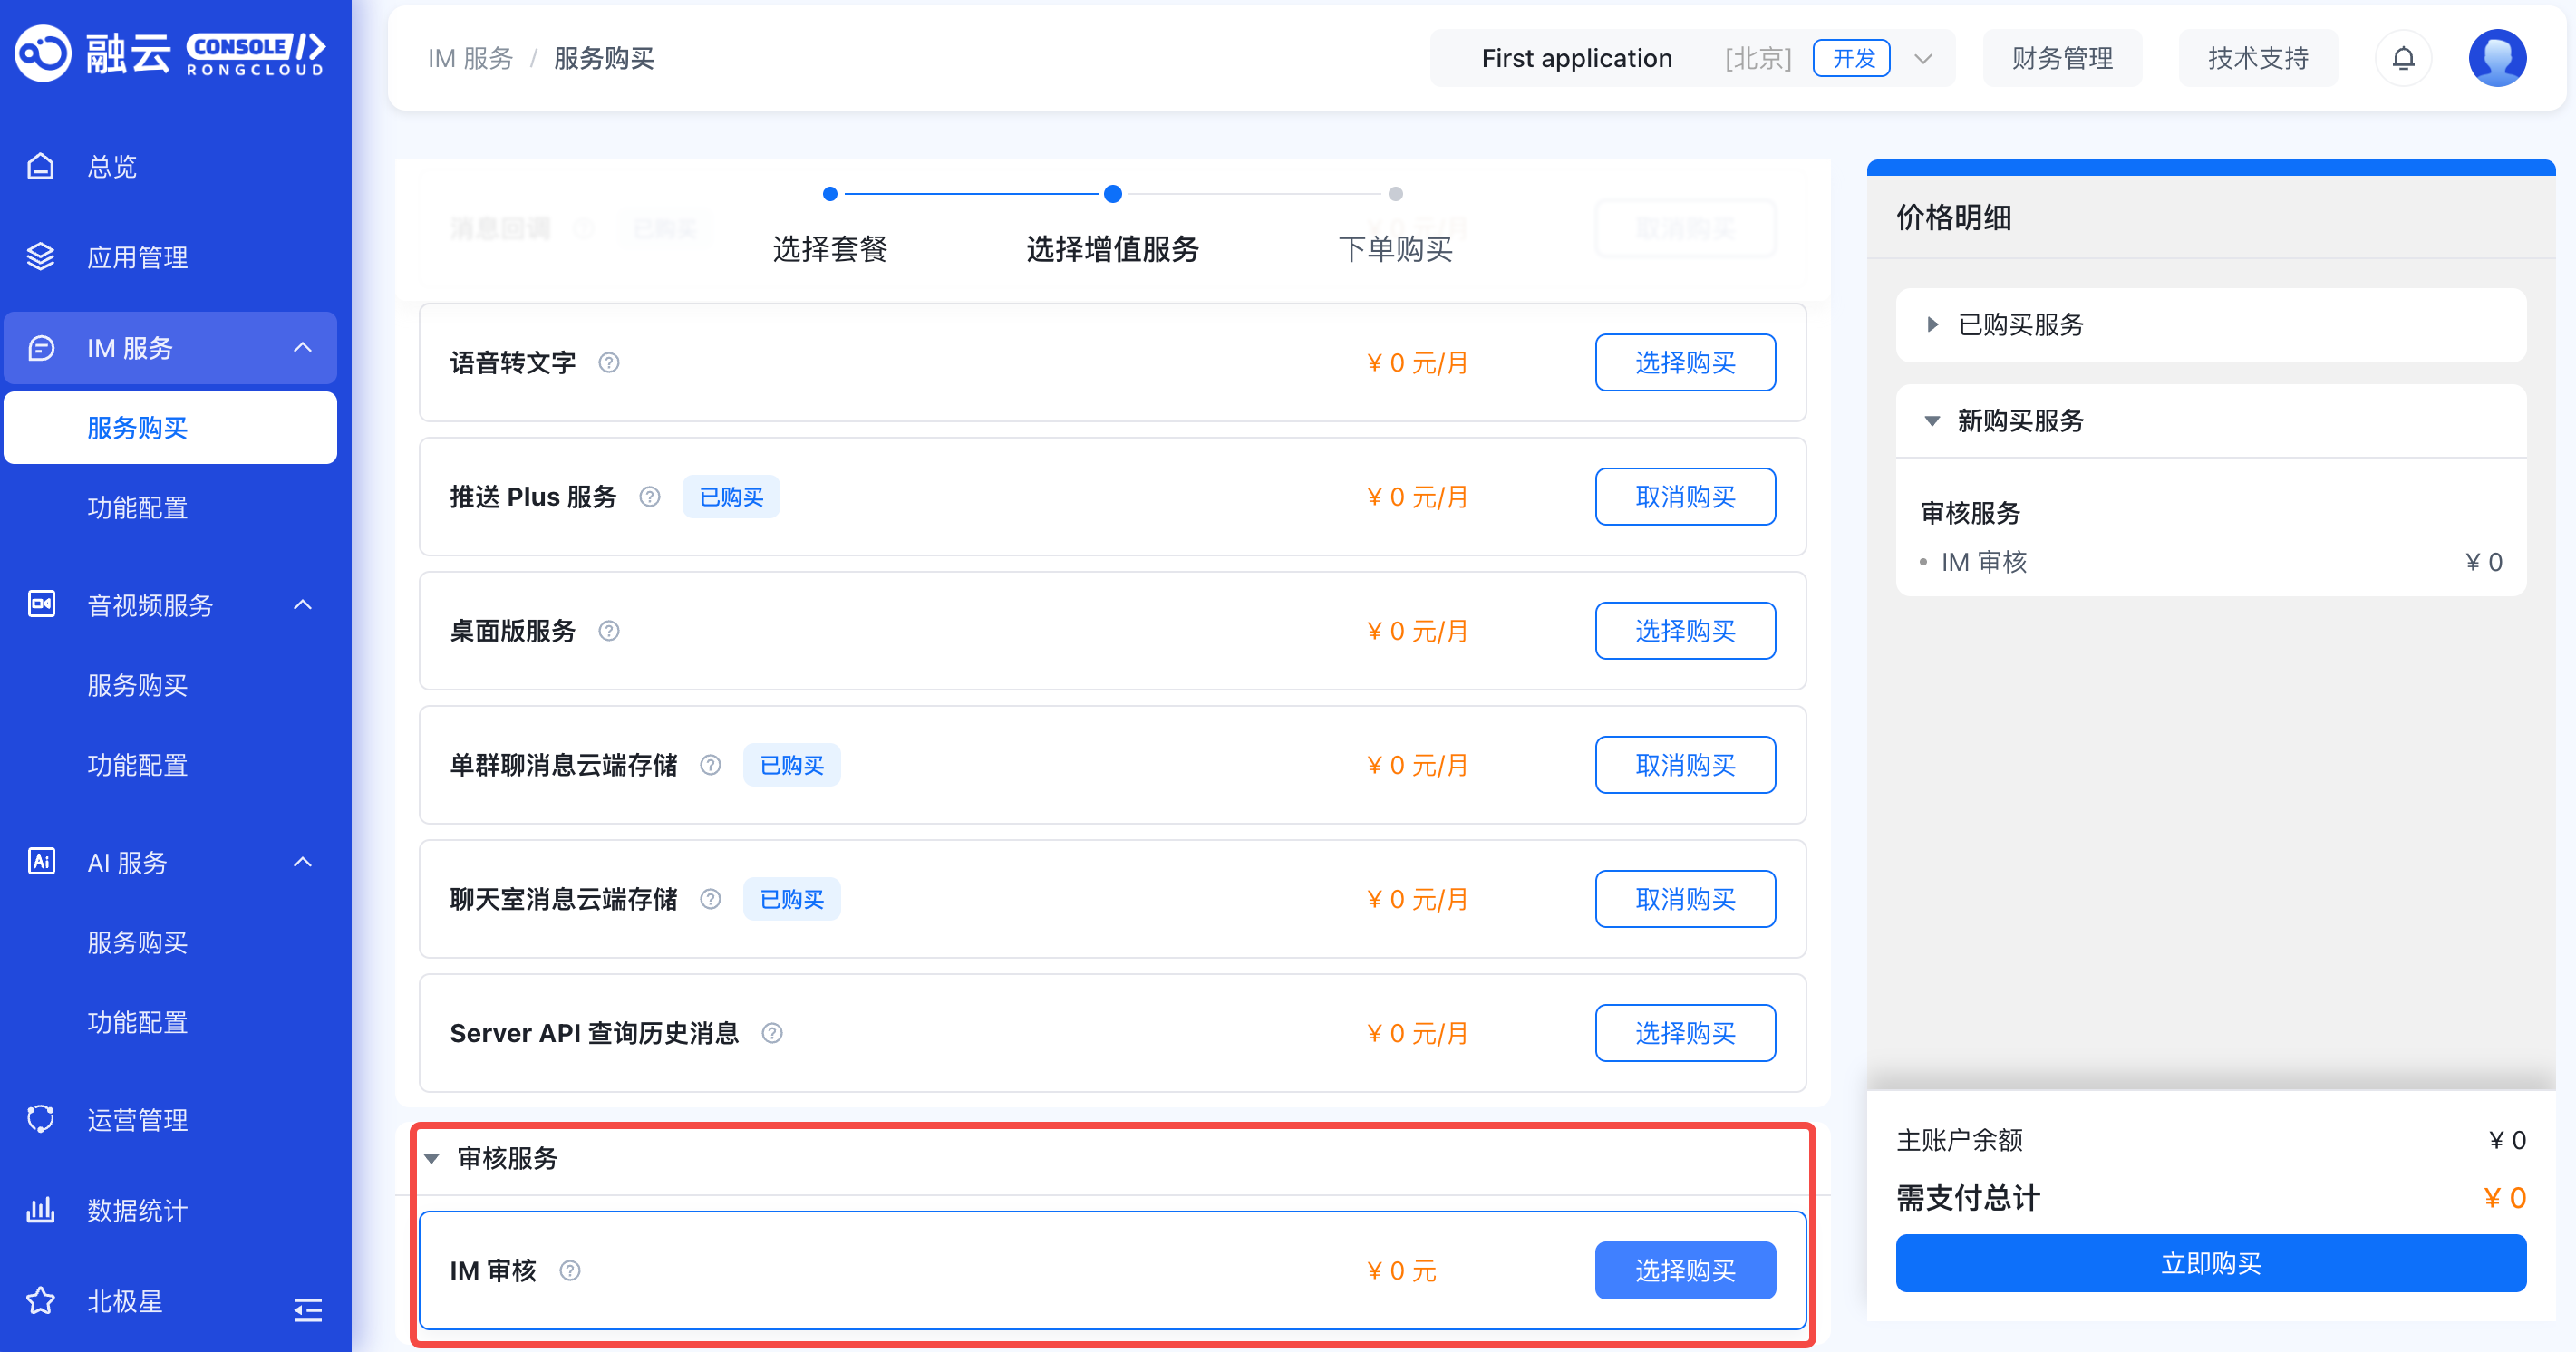Click the notification bell icon
Screen dimensions: 2576x1352
click(x=2402, y=58)
